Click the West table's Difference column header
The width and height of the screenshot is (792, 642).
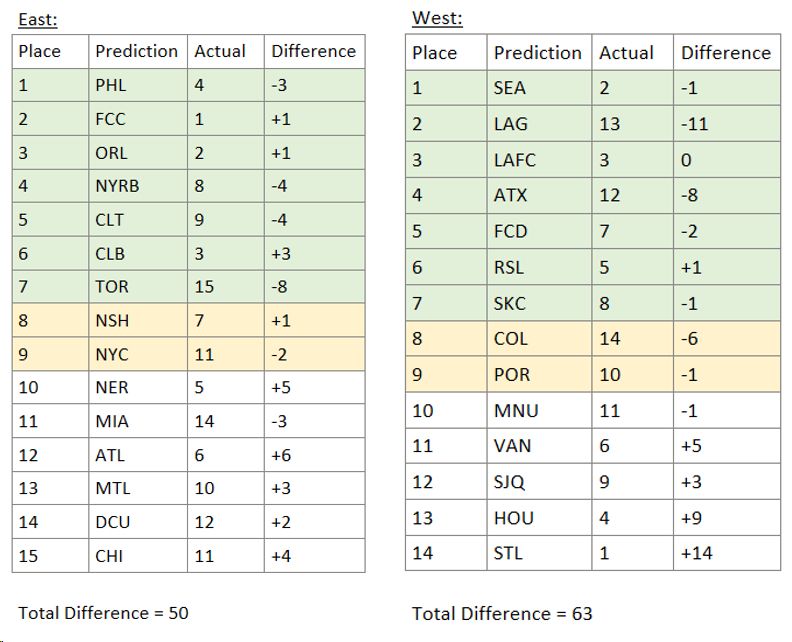point(726,53)
